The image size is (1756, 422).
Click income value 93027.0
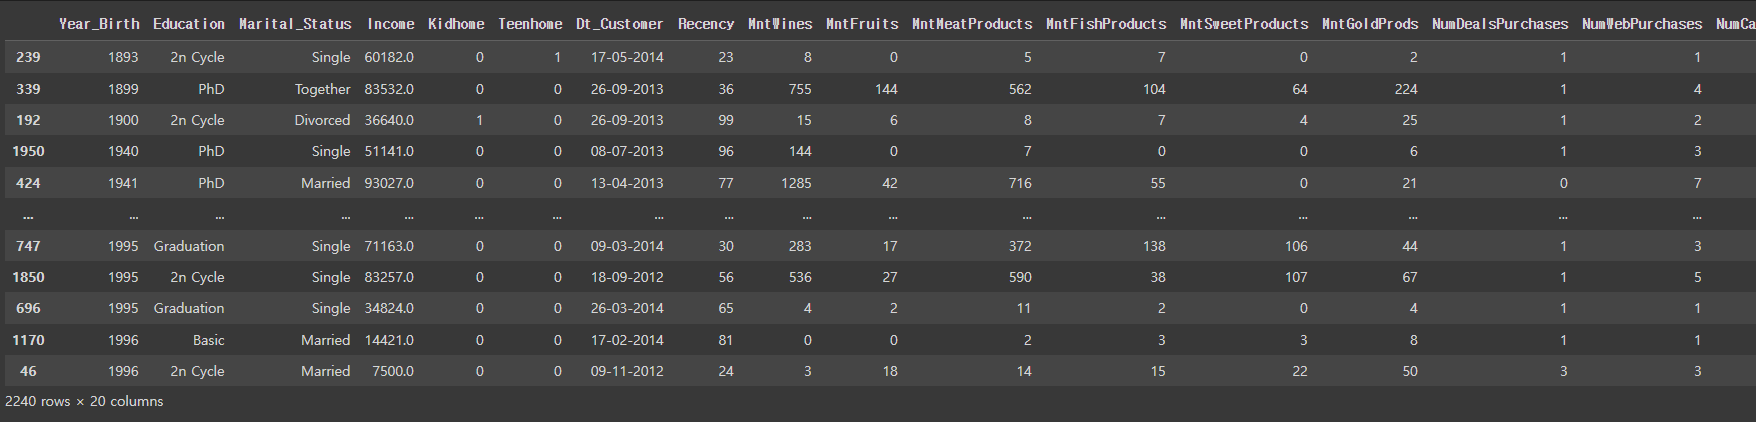(389, 183)
